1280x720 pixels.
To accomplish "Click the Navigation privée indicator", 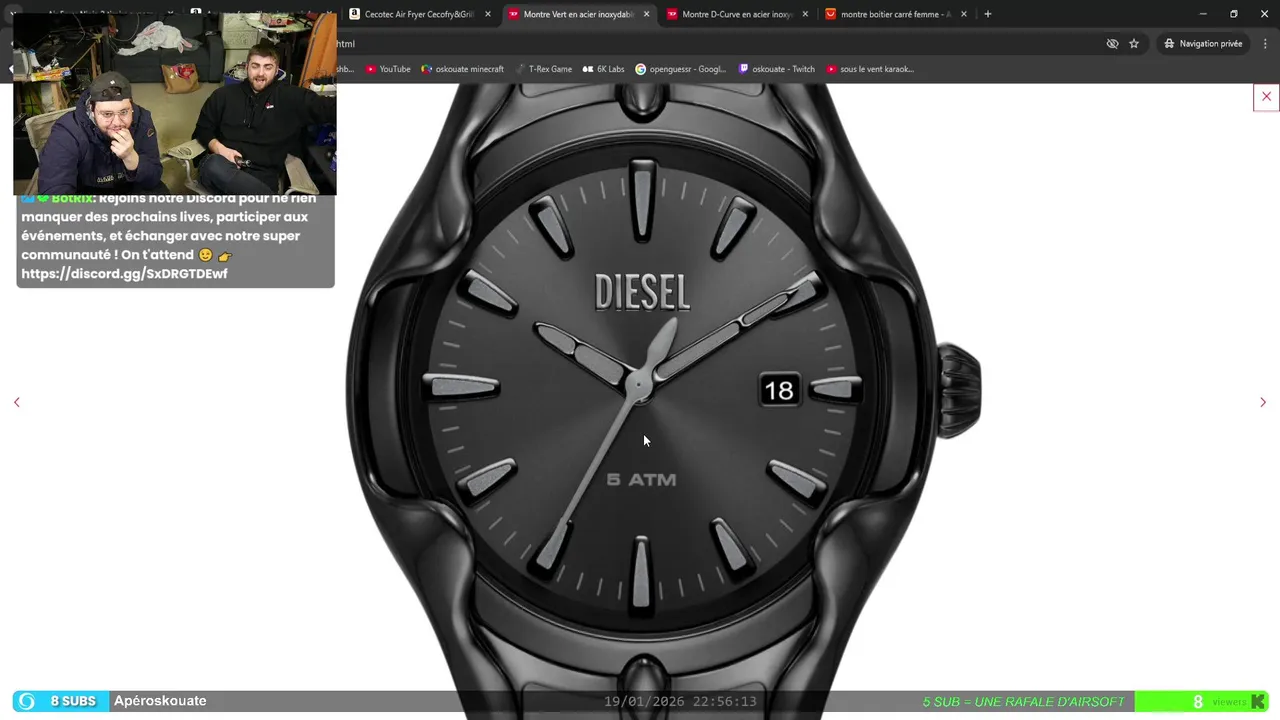I will click(1203, 44).
